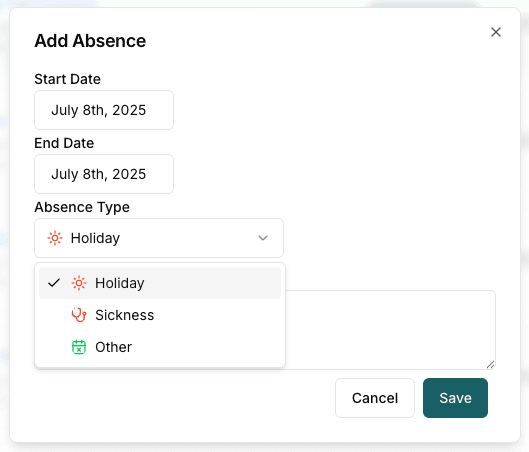Select the Holiday option in list
This screenshot has height=452, width=529.
pos(160,283)
